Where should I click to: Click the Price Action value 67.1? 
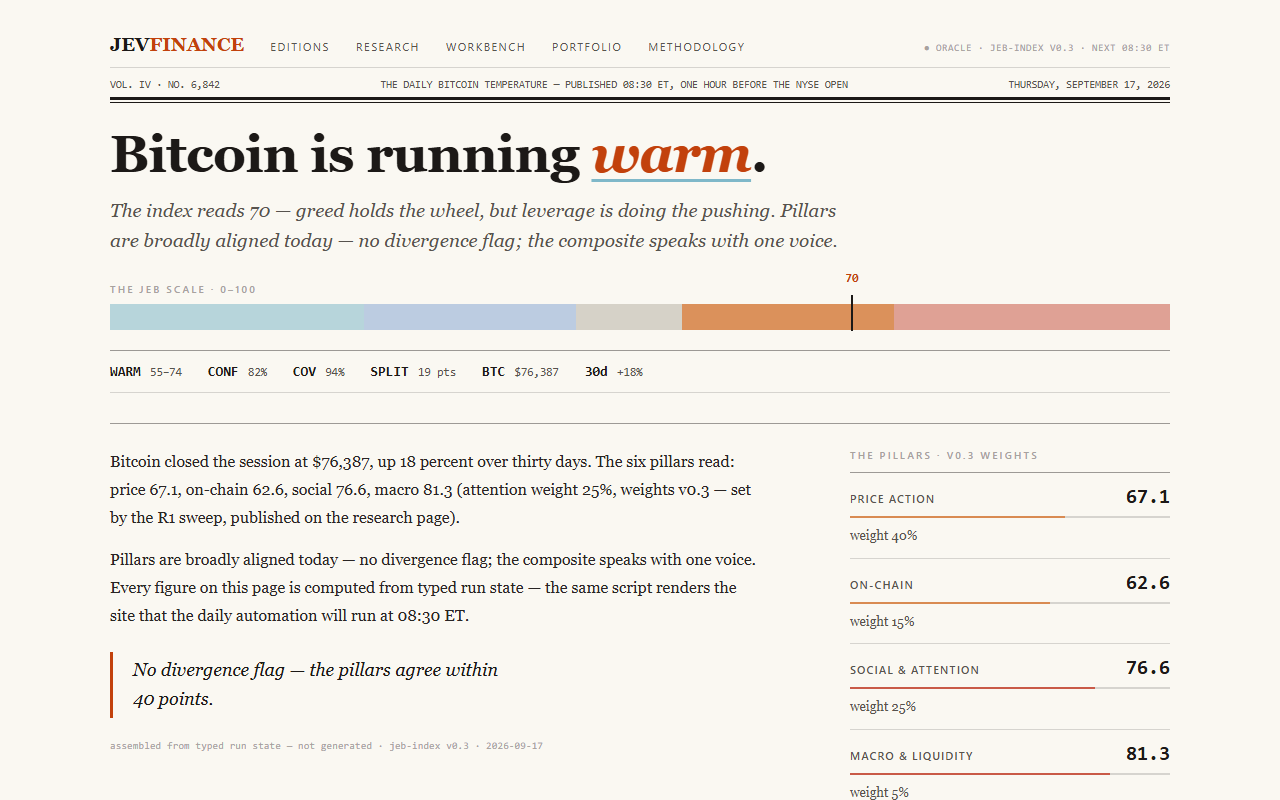(x=1148, y=497)
